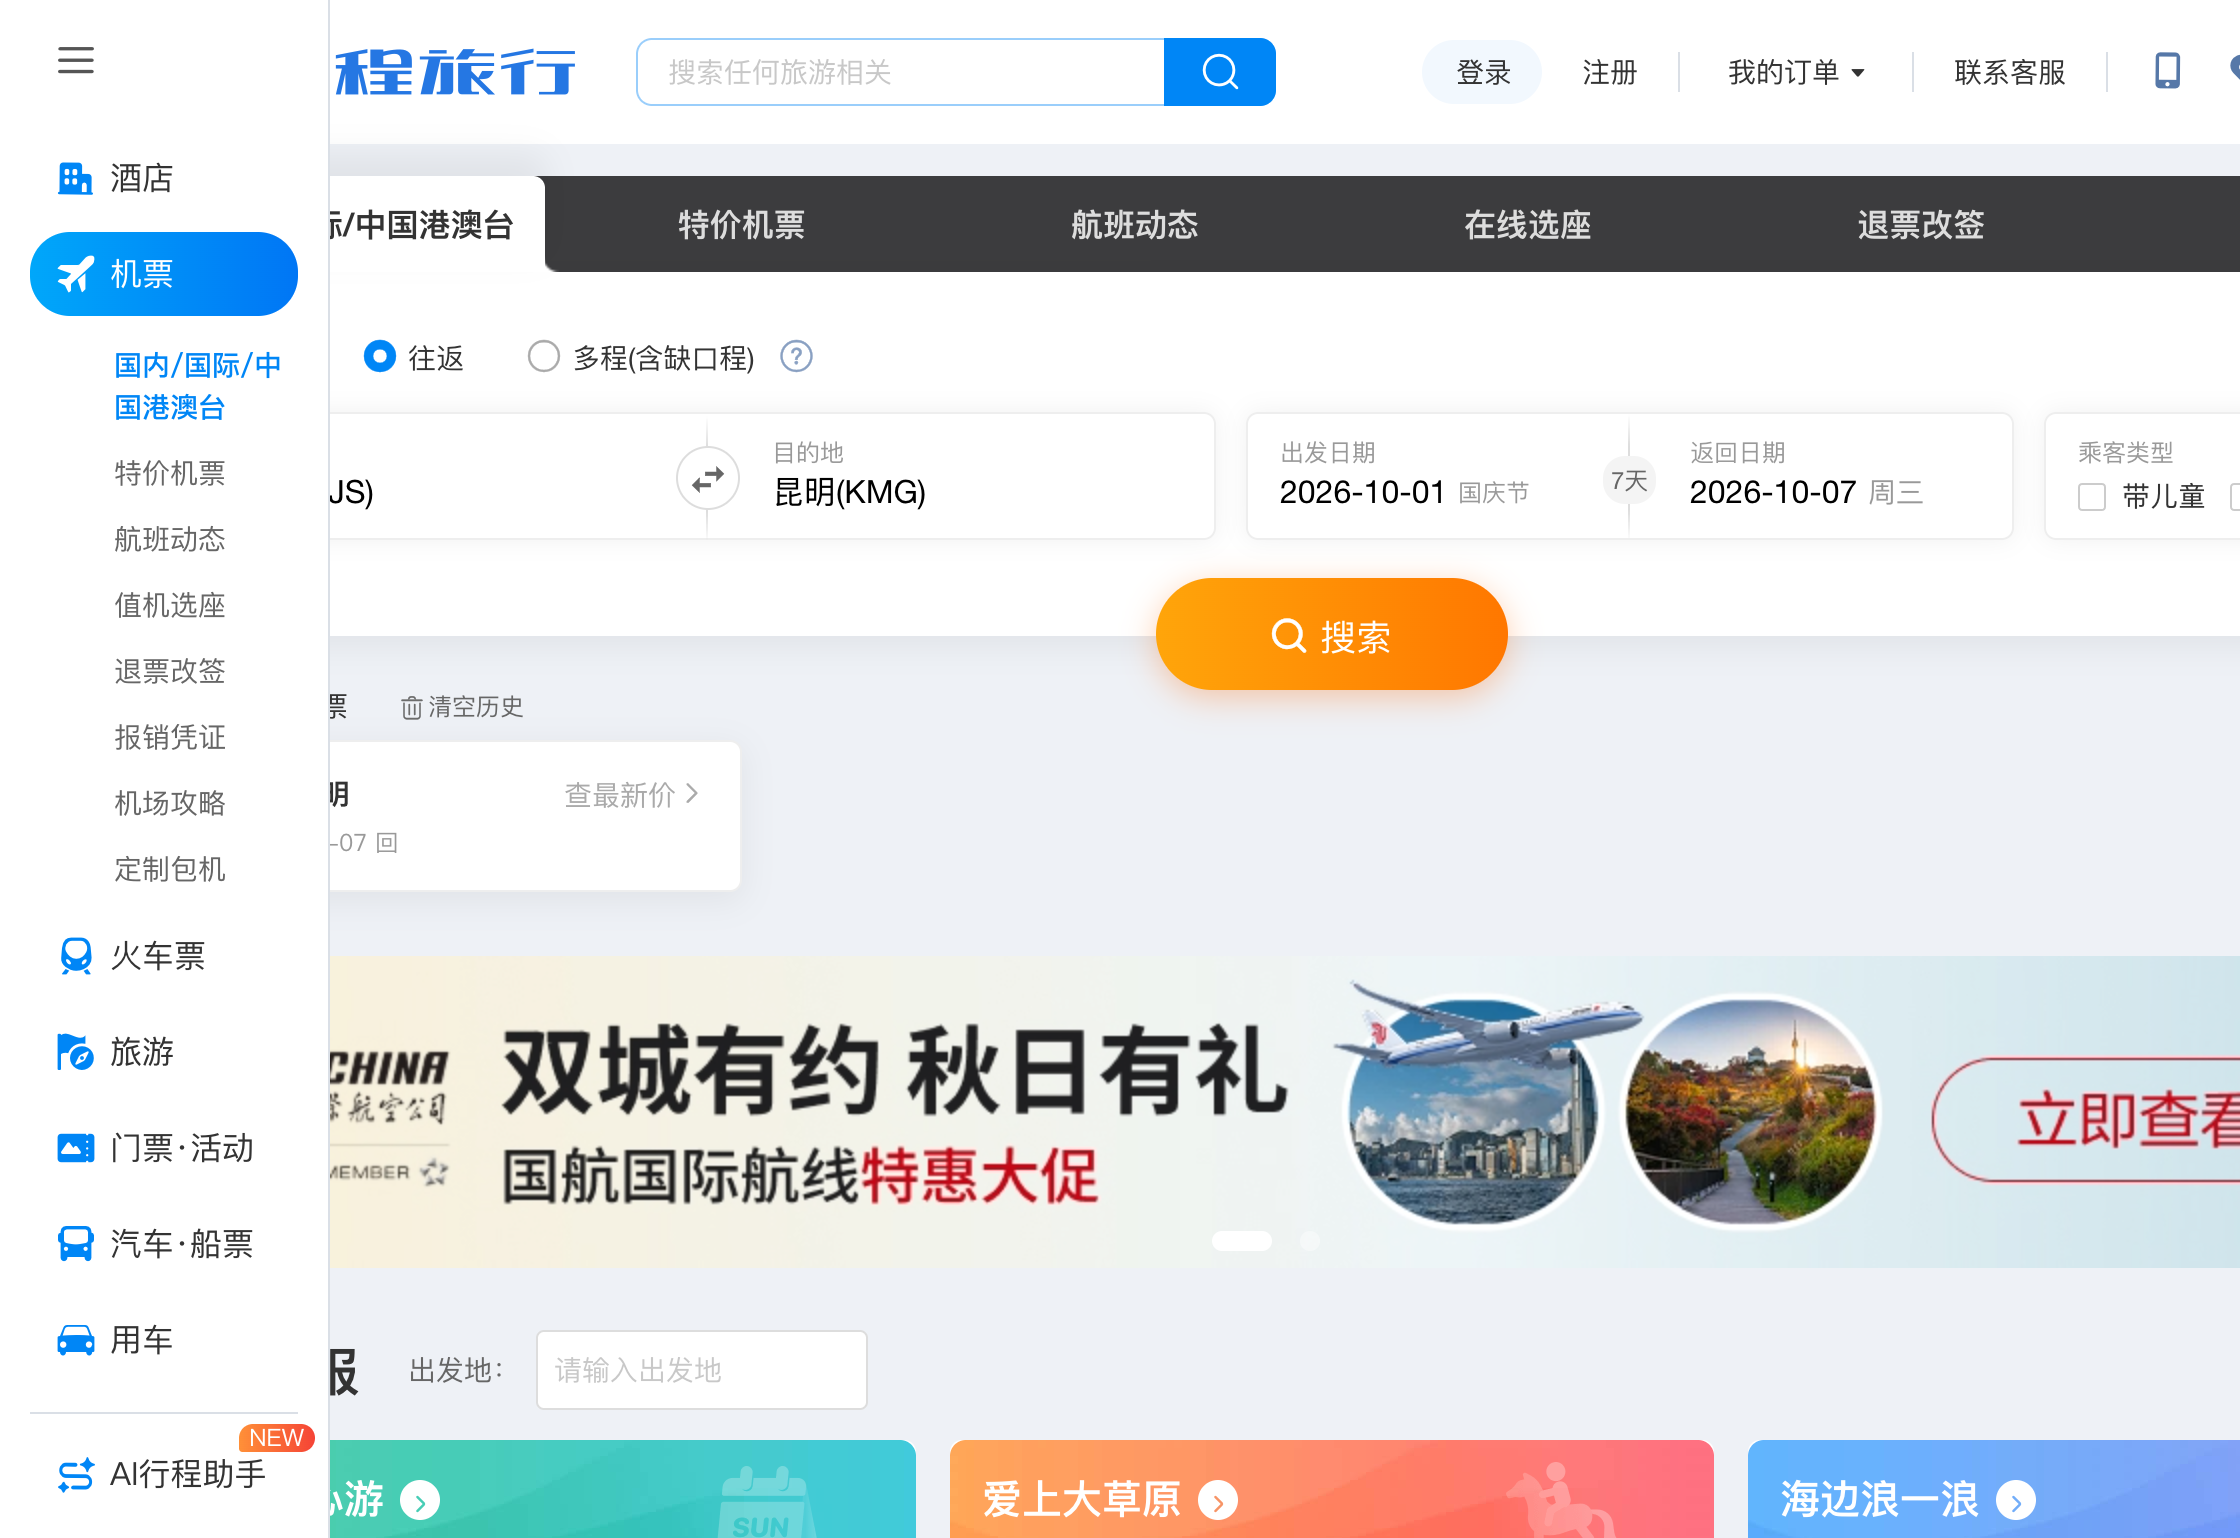The width and height of the screenshot is (2240, 1538).
Task: Click the 联系客服 customer service link
Action: coord(2010,72)
